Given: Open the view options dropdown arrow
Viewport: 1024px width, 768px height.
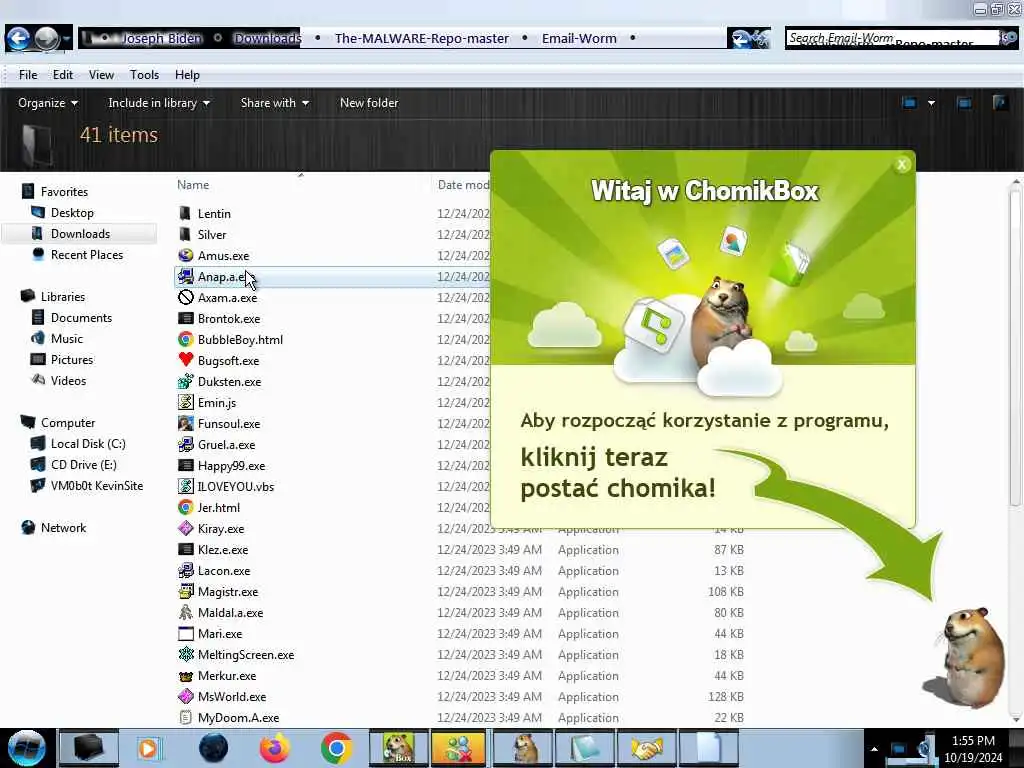Looking at the screenshot, I should (931, 103).
